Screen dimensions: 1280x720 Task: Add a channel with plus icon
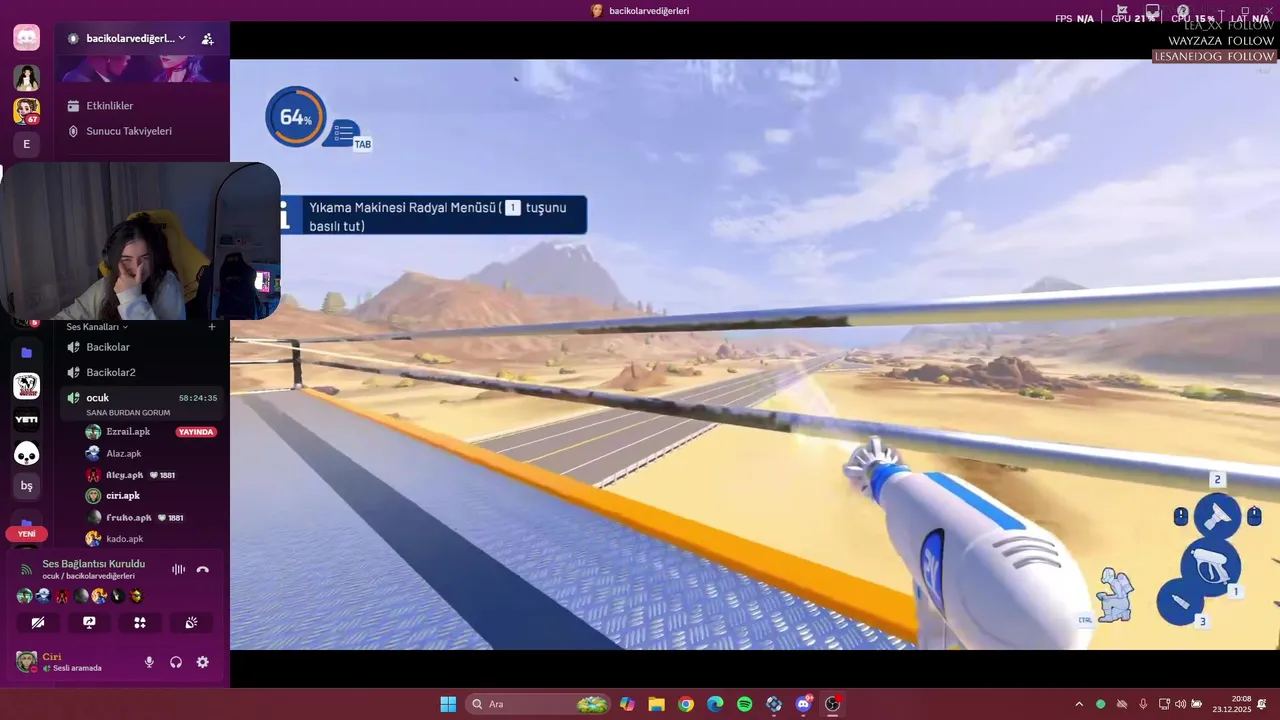pyautogui.click(x=212, y=327)
